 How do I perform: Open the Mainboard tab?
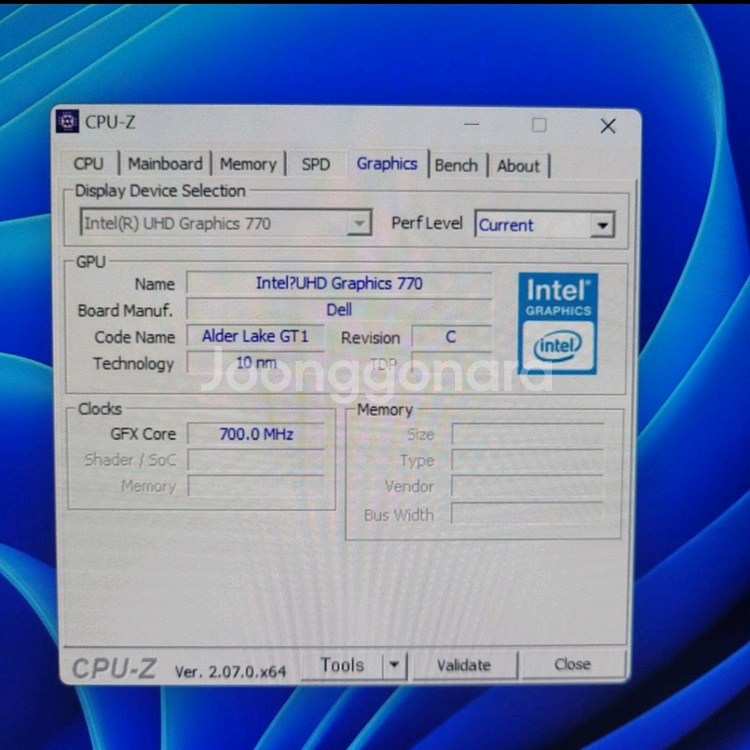click(165, 164)
